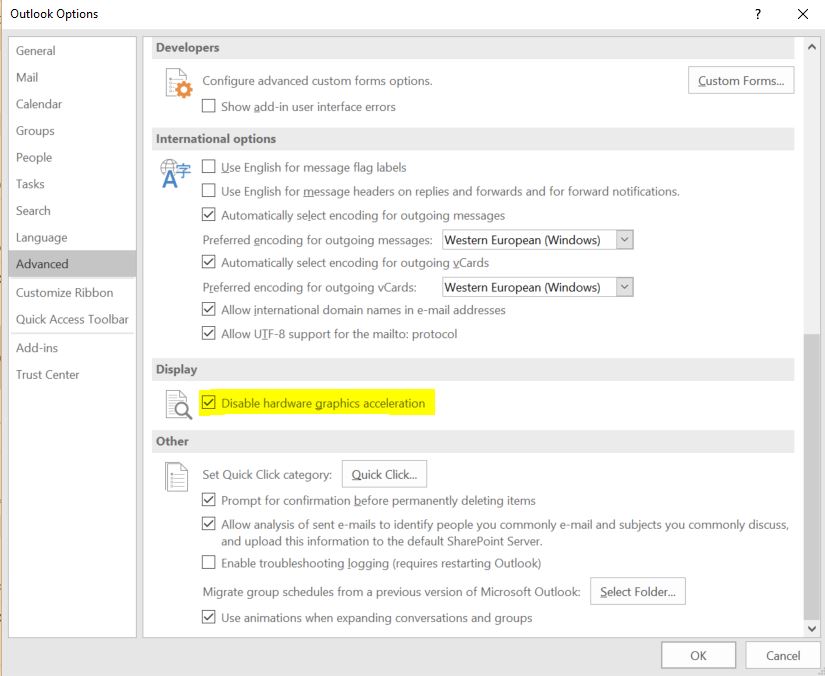Uncheck Disable hardware graphics acceleration
The image size is (825, 676).
coord(209,403)
